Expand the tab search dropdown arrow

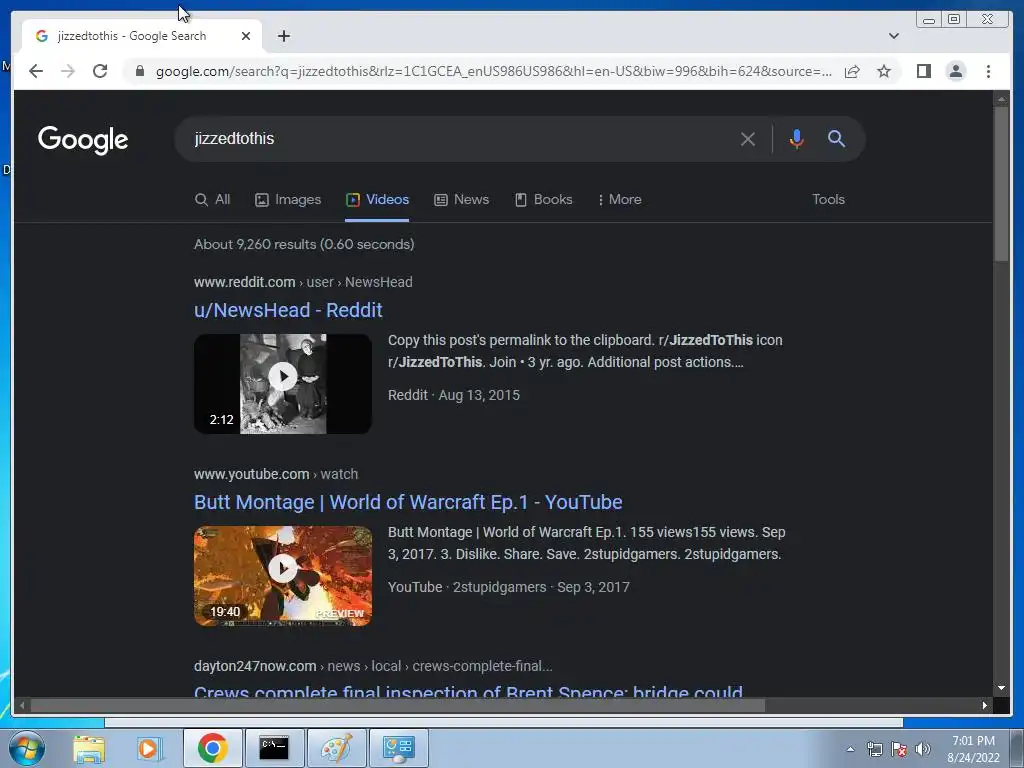(893, 36)
